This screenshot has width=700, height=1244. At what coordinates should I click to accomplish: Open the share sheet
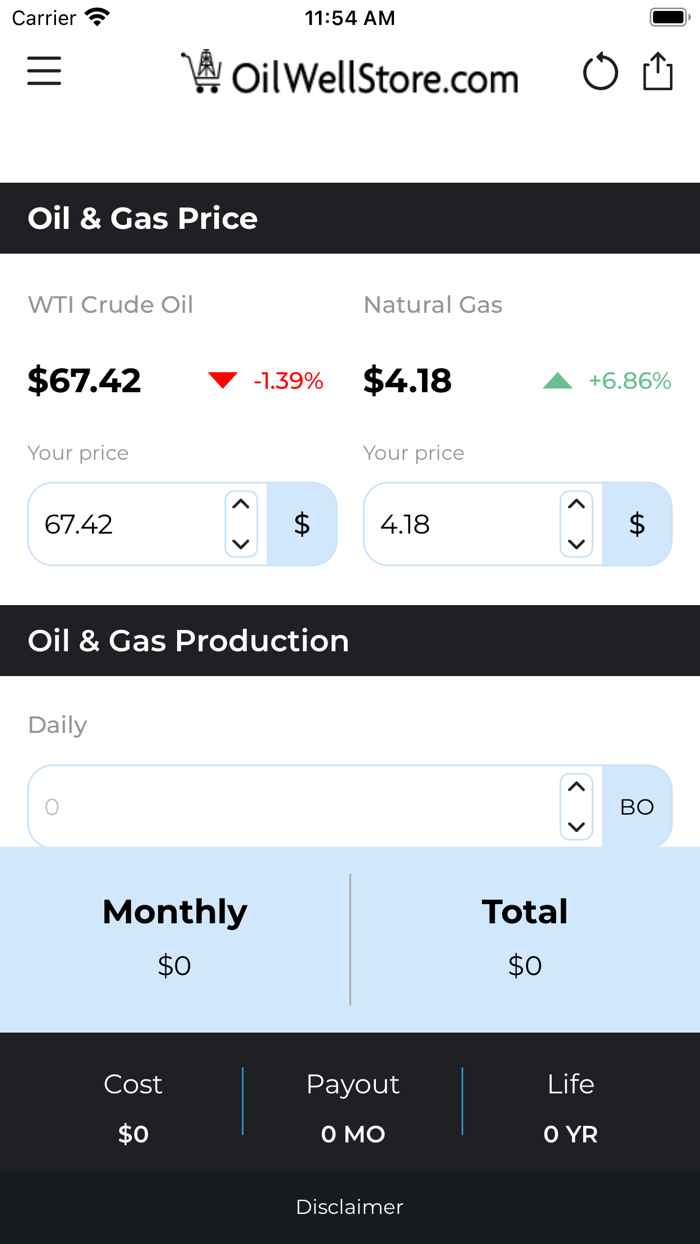pyautogui.click(x=657, y=71)
